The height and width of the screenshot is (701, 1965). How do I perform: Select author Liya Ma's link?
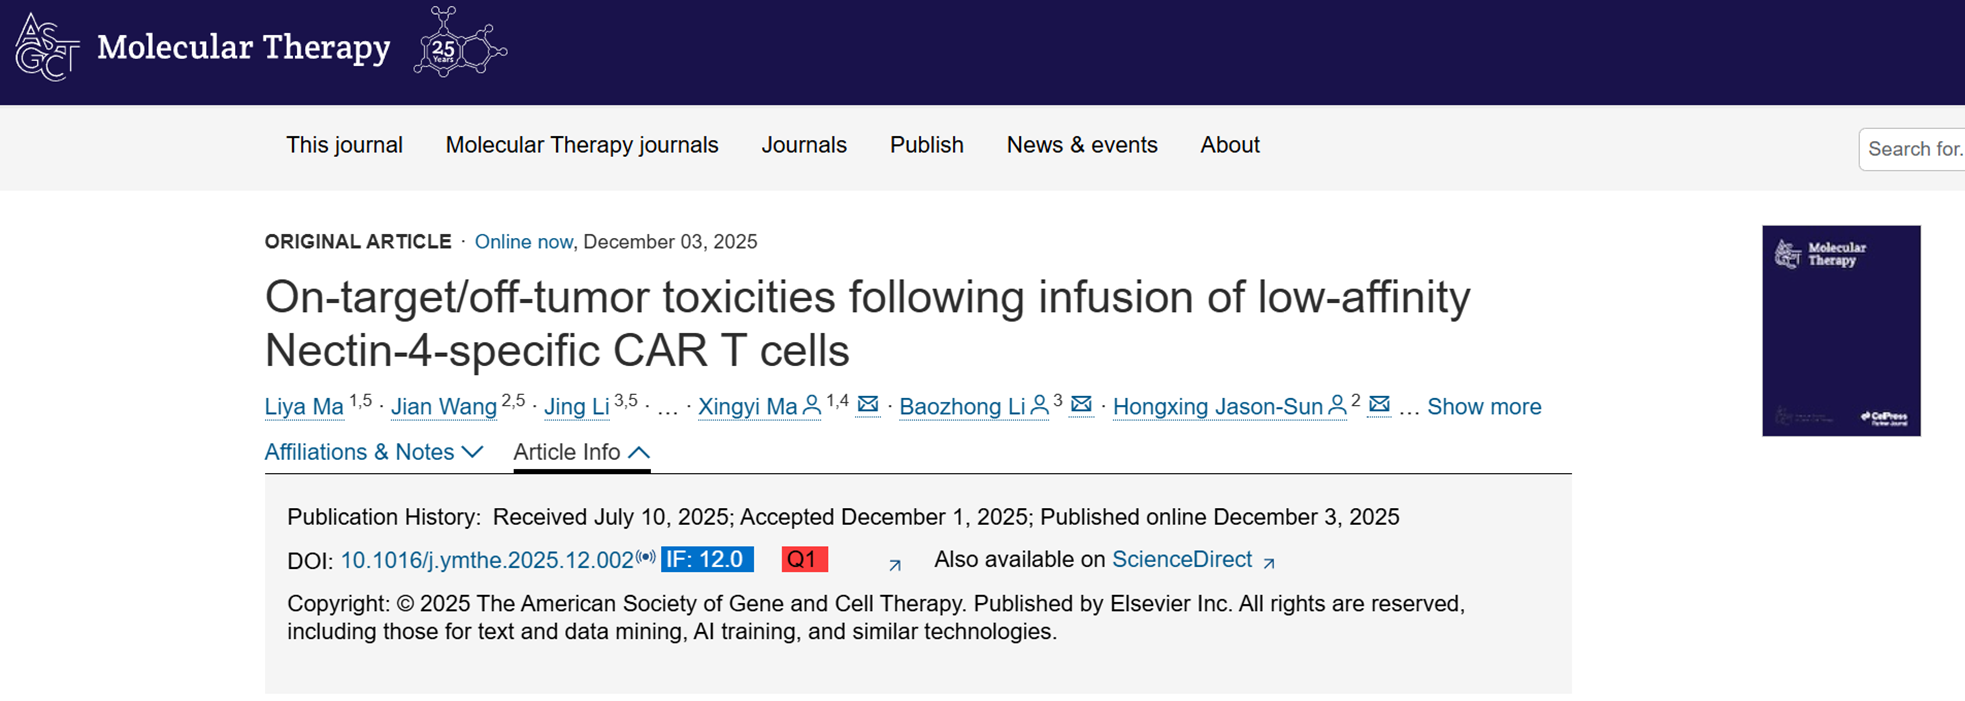tap(304, 407)
